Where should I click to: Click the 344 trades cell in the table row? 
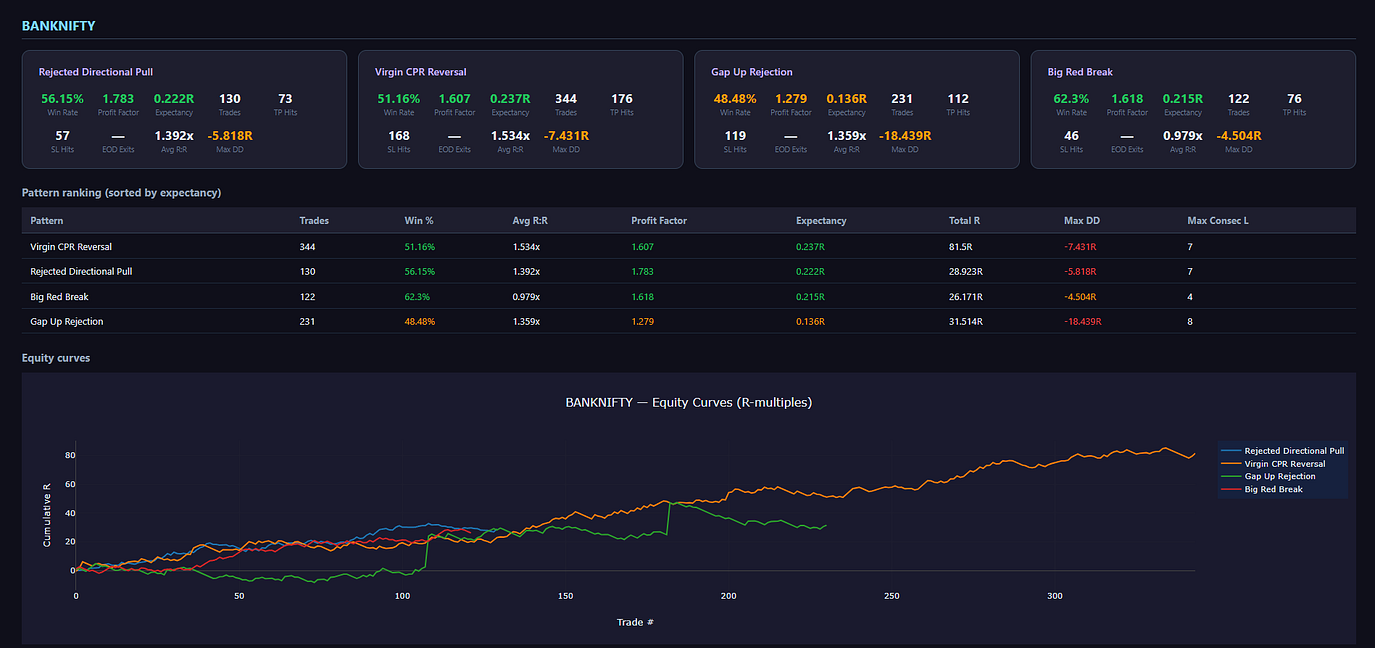click(308, 246)
